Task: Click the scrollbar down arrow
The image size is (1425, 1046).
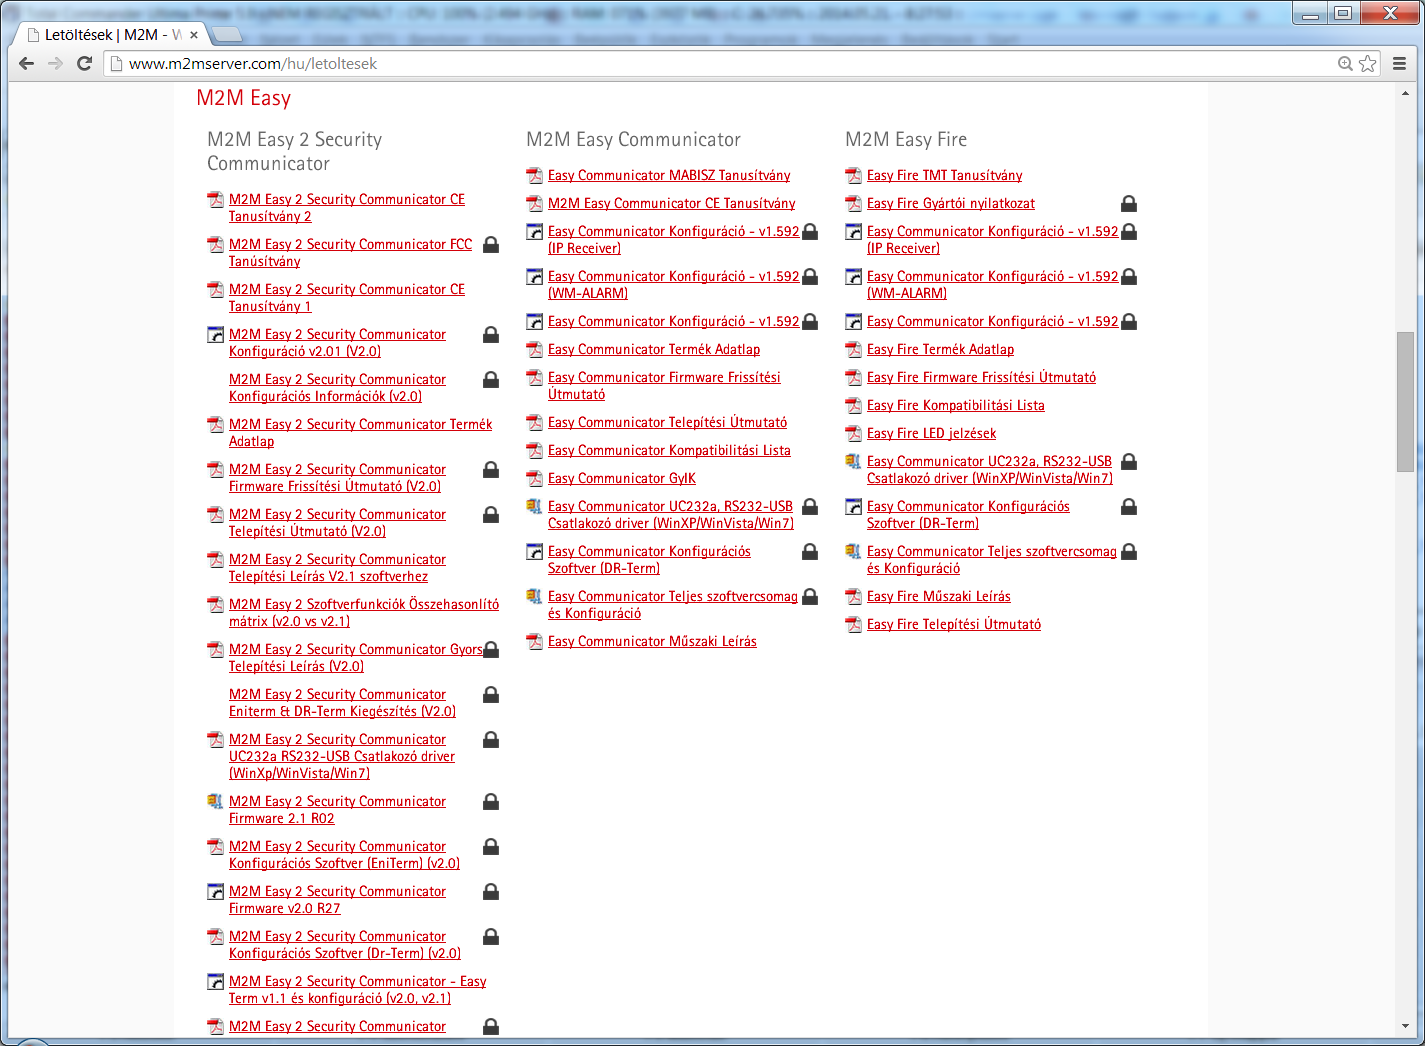Action: pos(1405,1026)
